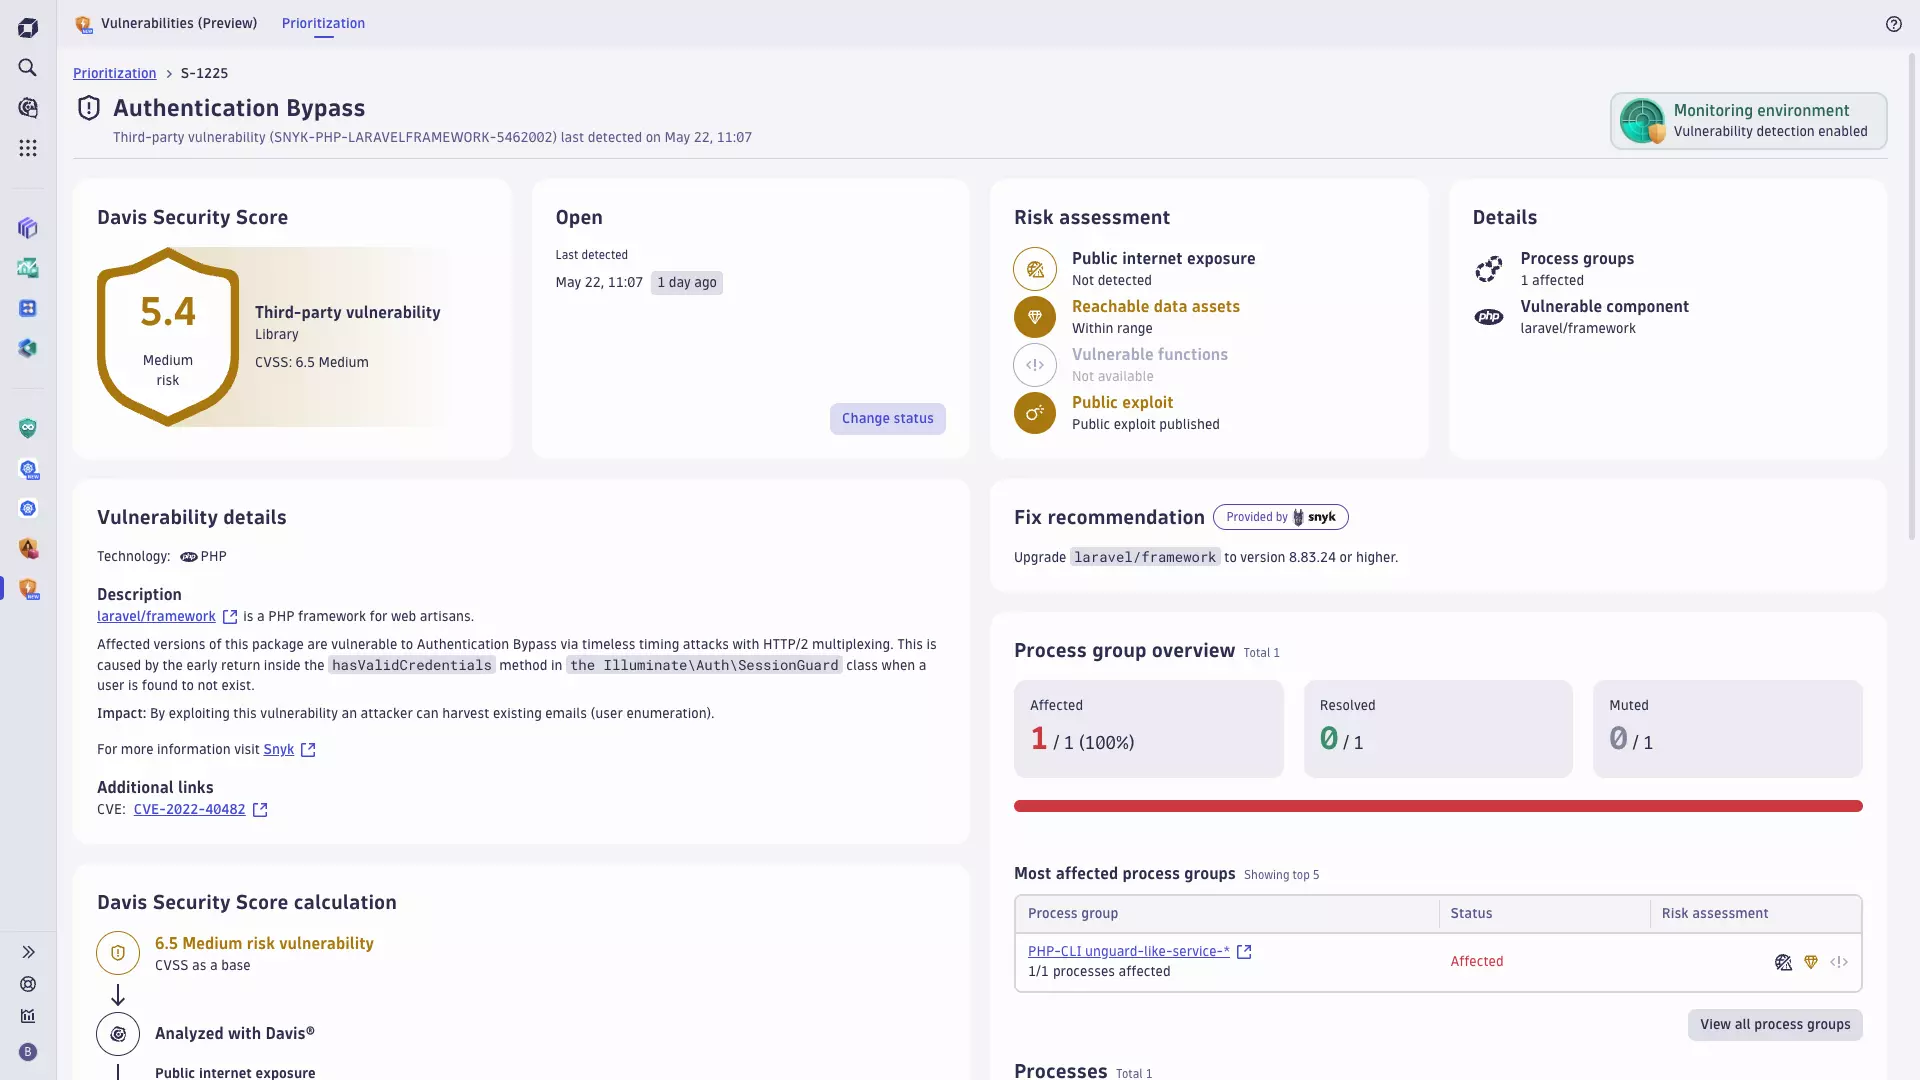Click the help icon at top right
This screenshot has height=1080, width=1920.
[1893, 24]
